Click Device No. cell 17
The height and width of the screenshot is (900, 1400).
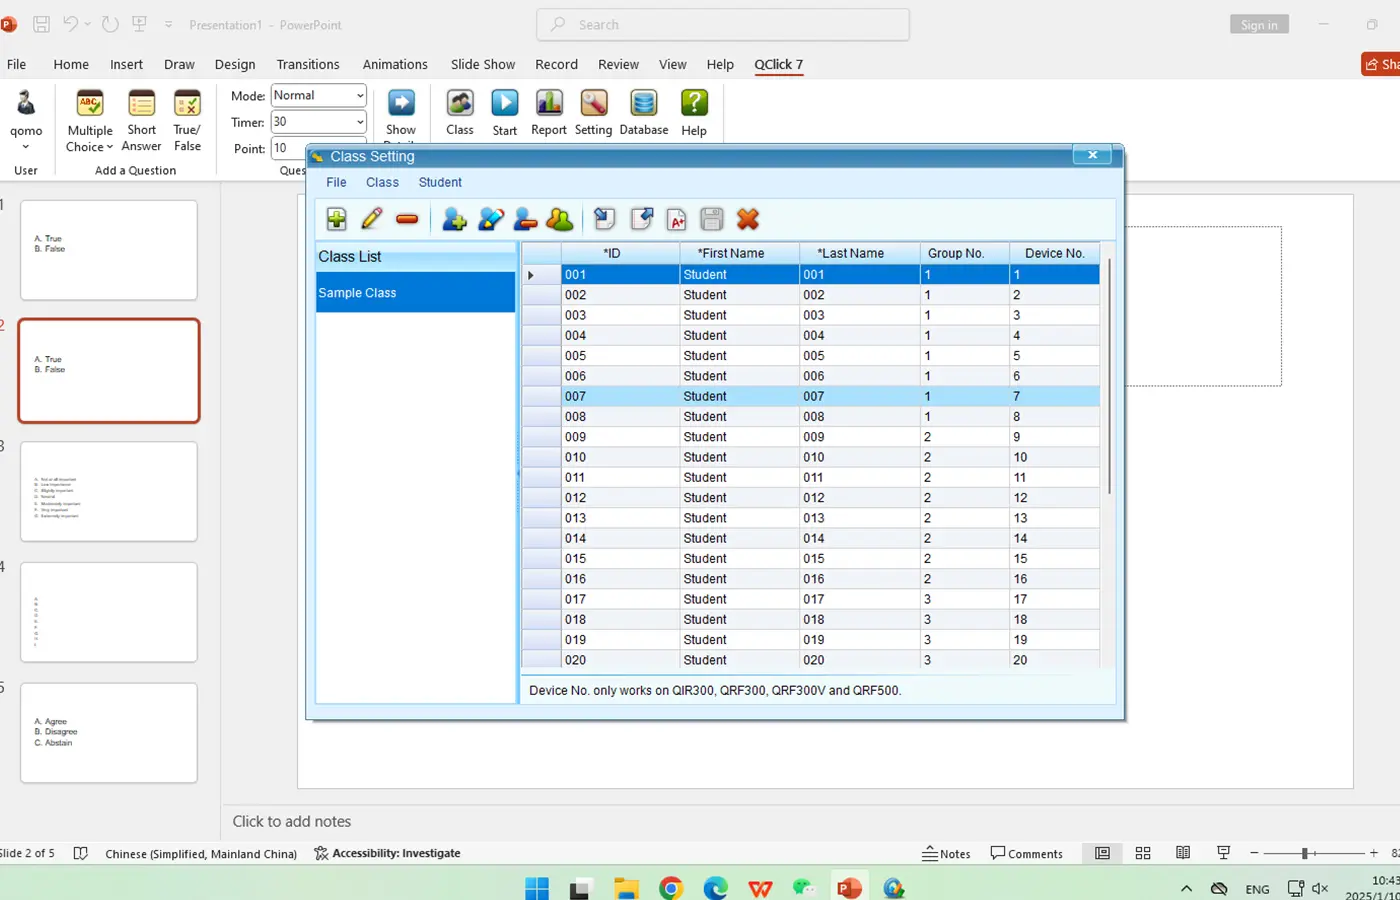point(1054,599)
